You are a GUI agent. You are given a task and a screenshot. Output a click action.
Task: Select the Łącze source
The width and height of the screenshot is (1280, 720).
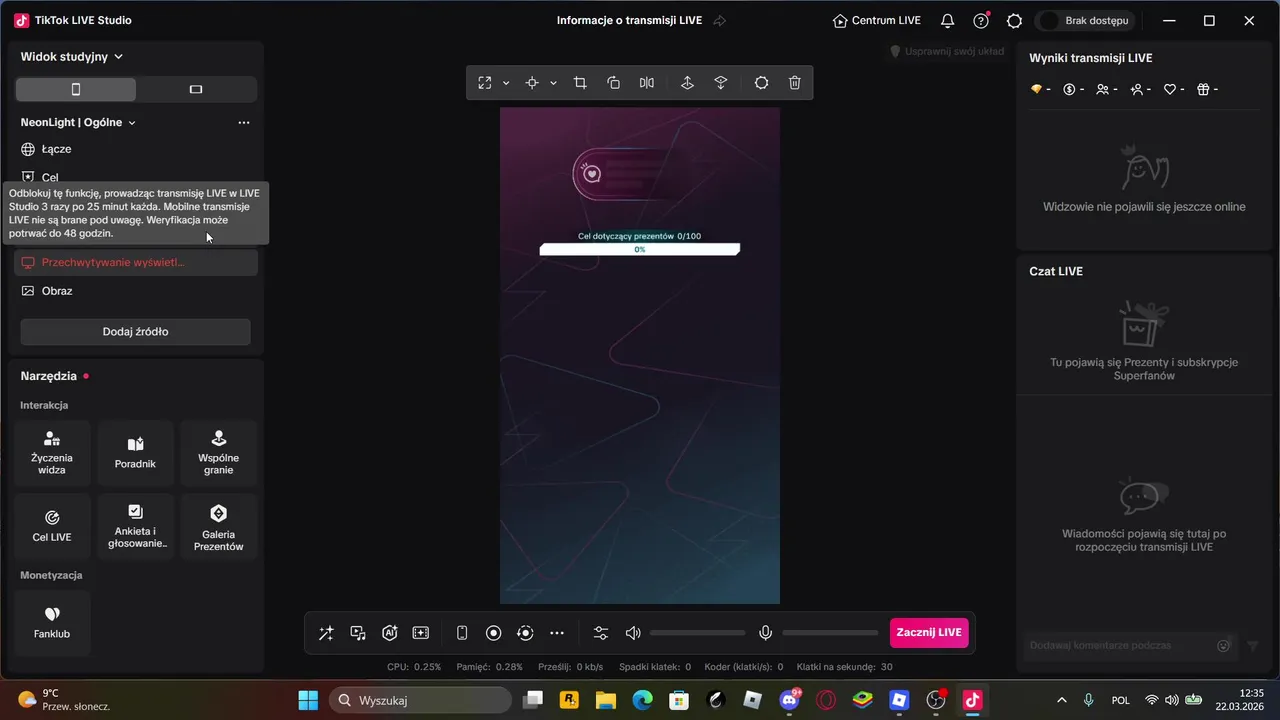click(136, 149)
